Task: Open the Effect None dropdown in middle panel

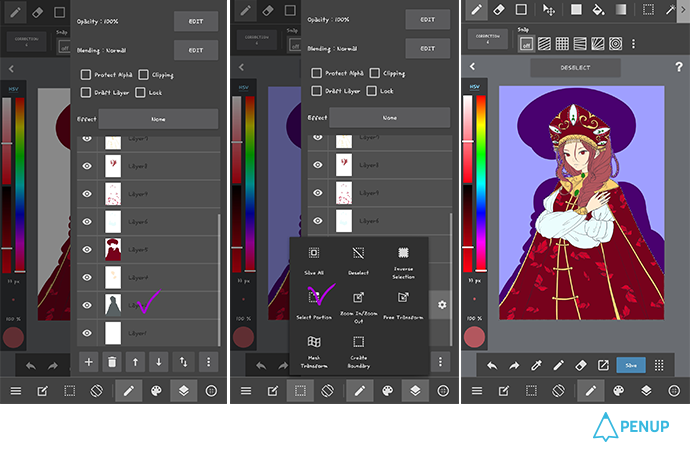Action: 389,118
